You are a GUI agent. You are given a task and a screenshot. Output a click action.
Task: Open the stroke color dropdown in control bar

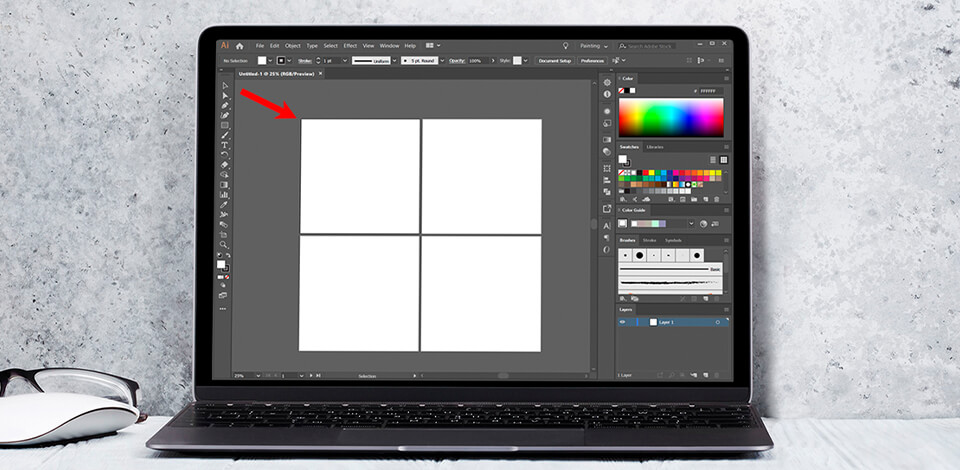tap(289, 61)
